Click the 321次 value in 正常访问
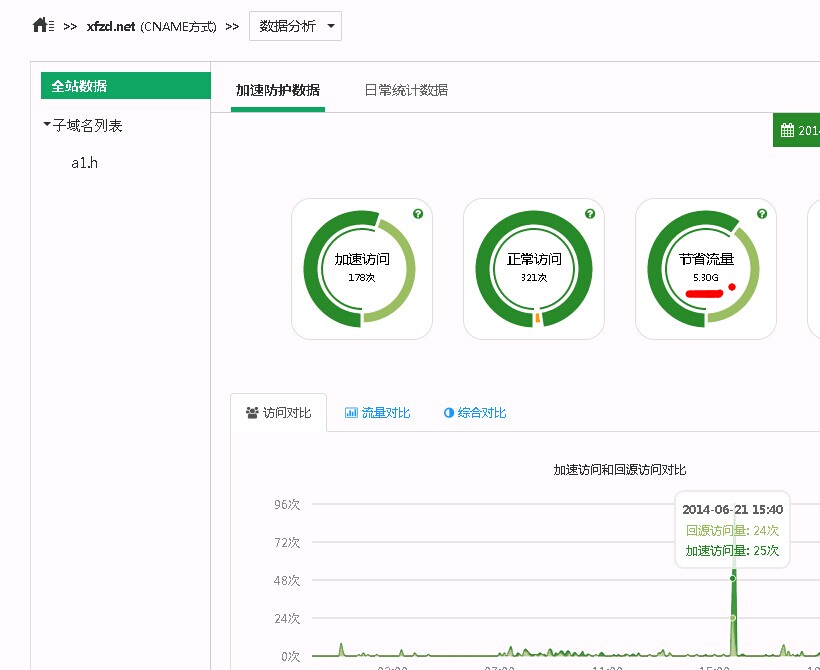The height and width of the screenshot is (670, 820). tap(533, 278)
